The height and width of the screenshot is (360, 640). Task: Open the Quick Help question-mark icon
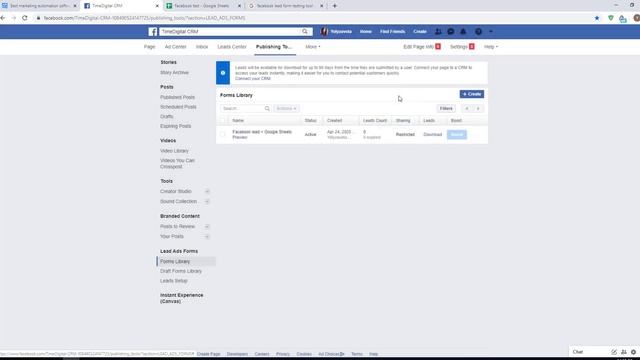[x=478, y=31]
